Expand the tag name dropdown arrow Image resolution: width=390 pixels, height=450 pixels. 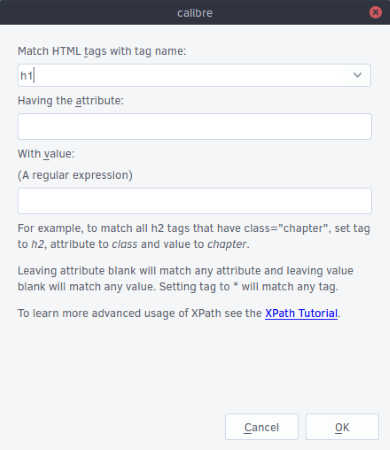(357, 75)
